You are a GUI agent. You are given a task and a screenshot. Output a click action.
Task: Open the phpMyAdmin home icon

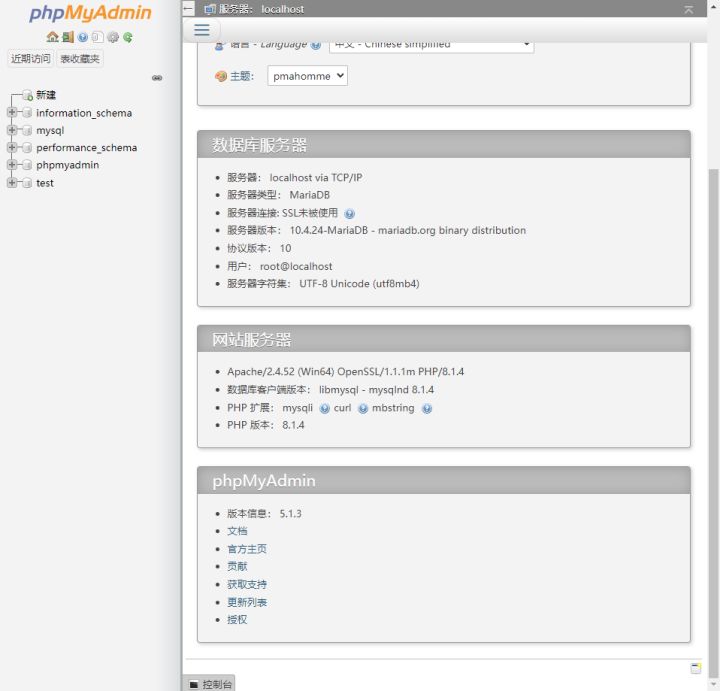click(52, 37)
